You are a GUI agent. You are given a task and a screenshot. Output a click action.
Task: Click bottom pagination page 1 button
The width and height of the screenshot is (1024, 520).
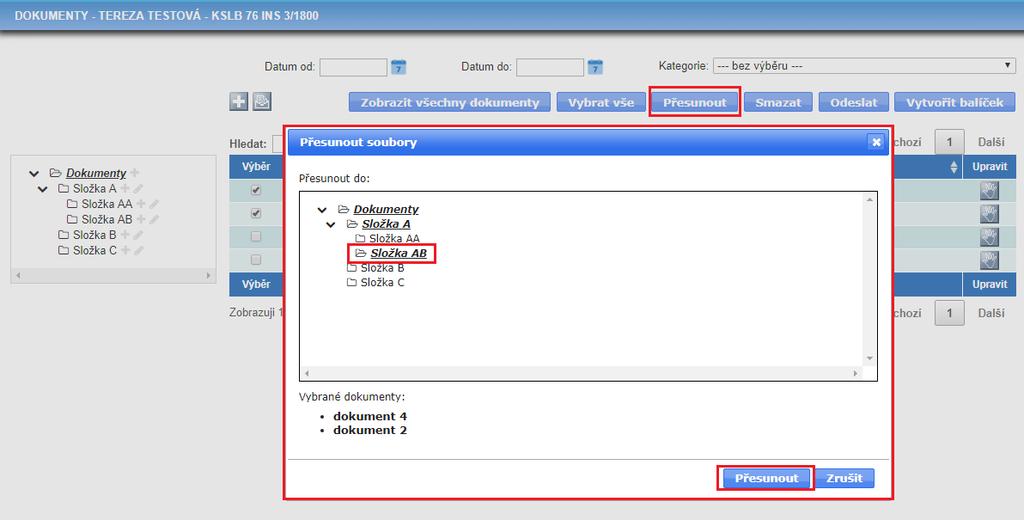(950, 313)
